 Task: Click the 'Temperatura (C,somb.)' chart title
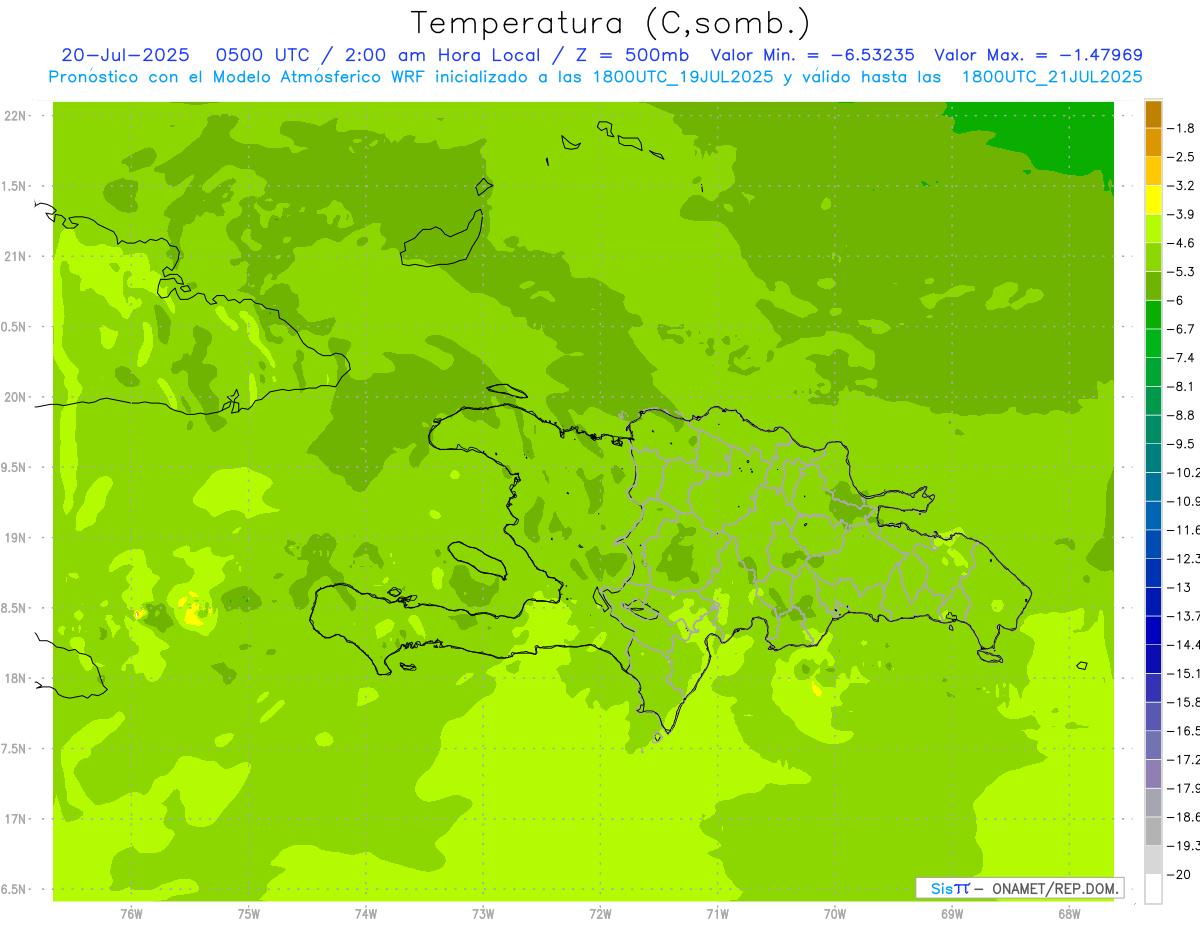pyautogui.click(x=611, y=23)
